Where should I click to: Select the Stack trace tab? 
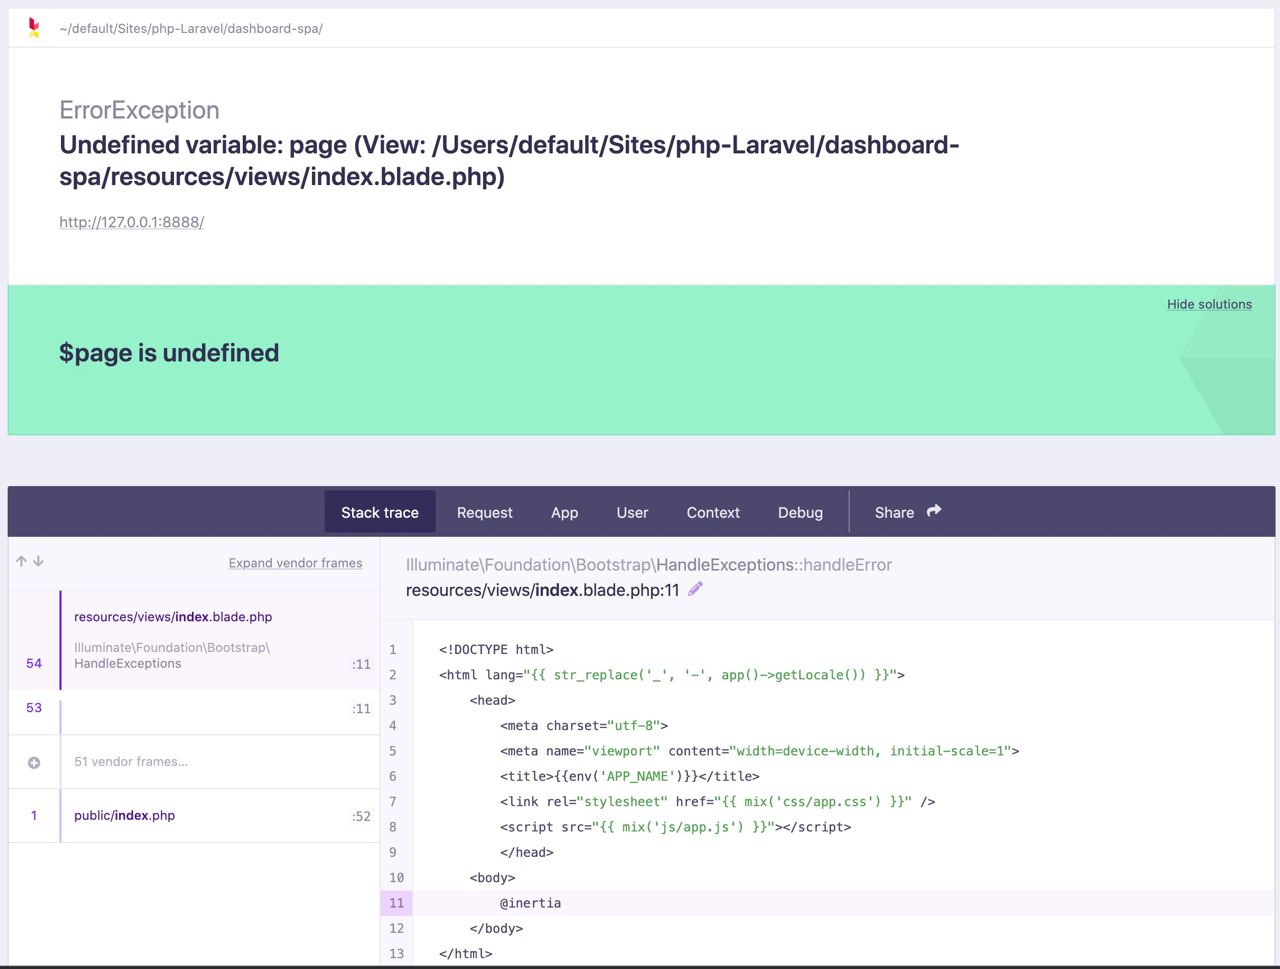(x=380, y=512)
